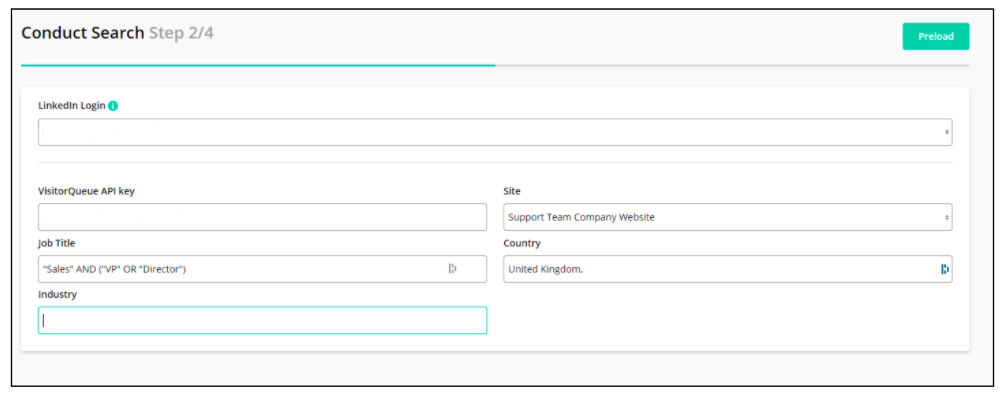The height and width of the screenshot is (400, 1004).
Task: Open the LinkedIn Login dropdown field
Action: coord(495,132)
